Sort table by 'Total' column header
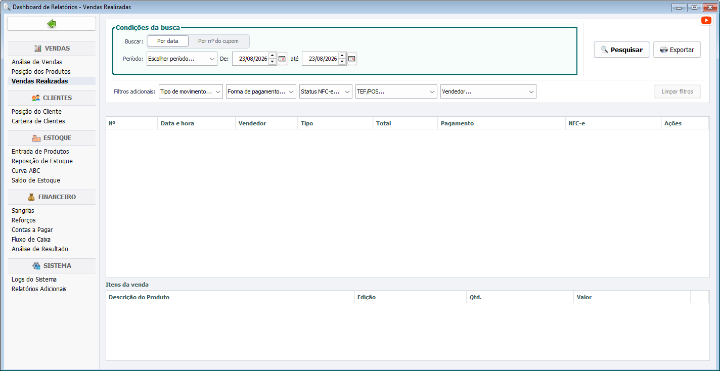The image size is (720, 371). [x=405, y=123]
